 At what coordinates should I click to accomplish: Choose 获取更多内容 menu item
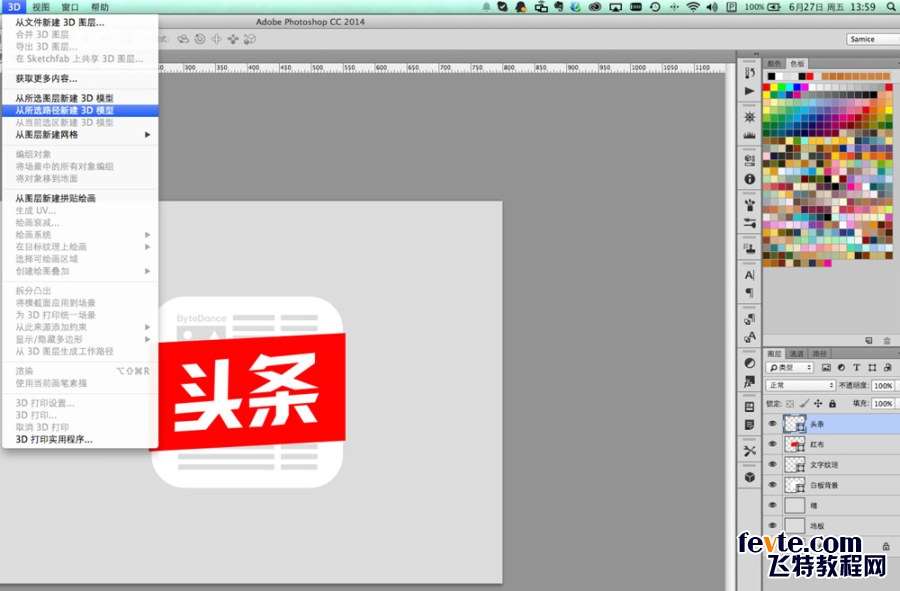(x=80, y=78)
